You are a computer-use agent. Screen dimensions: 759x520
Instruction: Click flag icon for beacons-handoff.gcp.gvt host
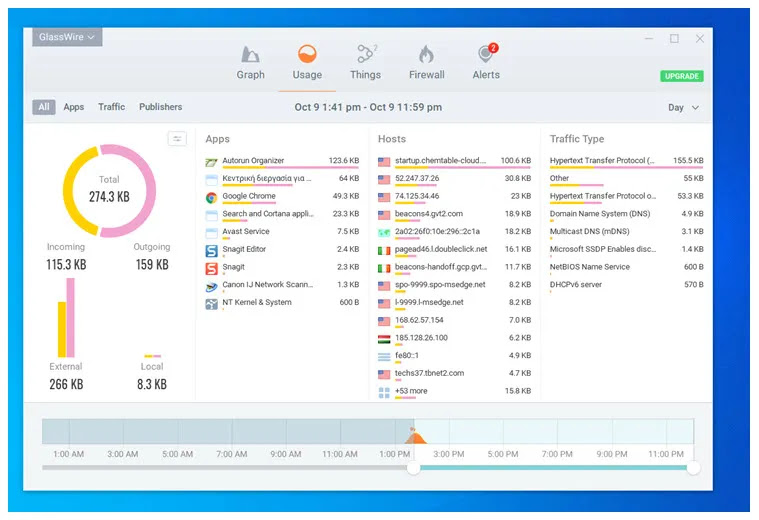(384, 268)
